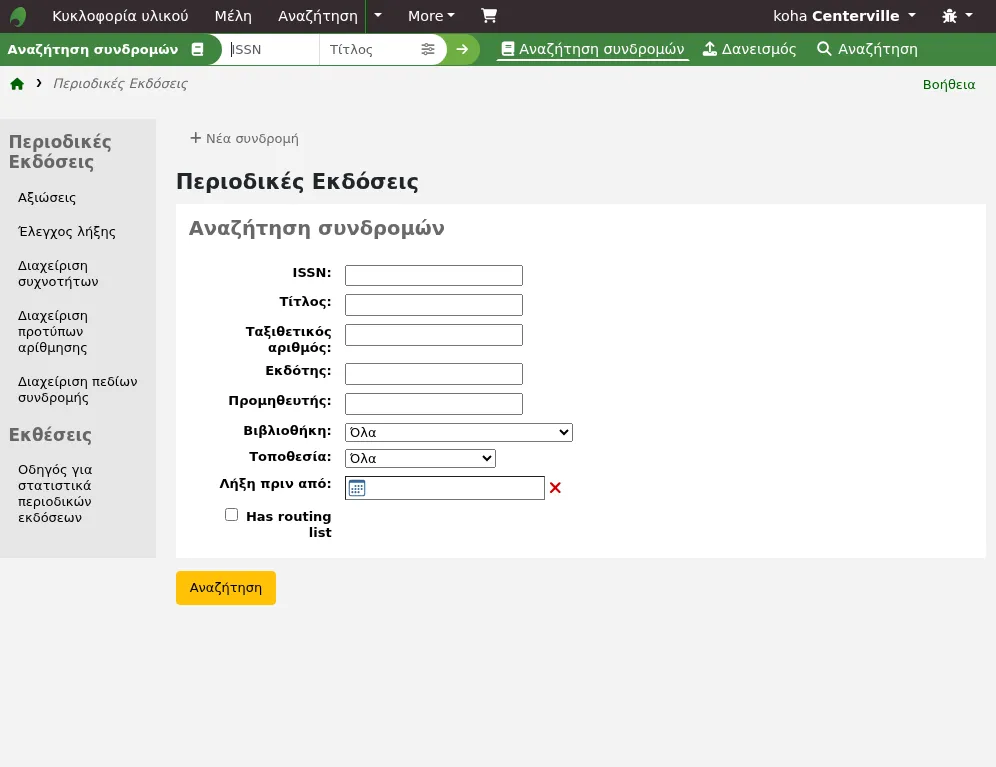Open Αναζήτηση in top navigation
This screenshot has width=996, height=767.
pos(318,16)
